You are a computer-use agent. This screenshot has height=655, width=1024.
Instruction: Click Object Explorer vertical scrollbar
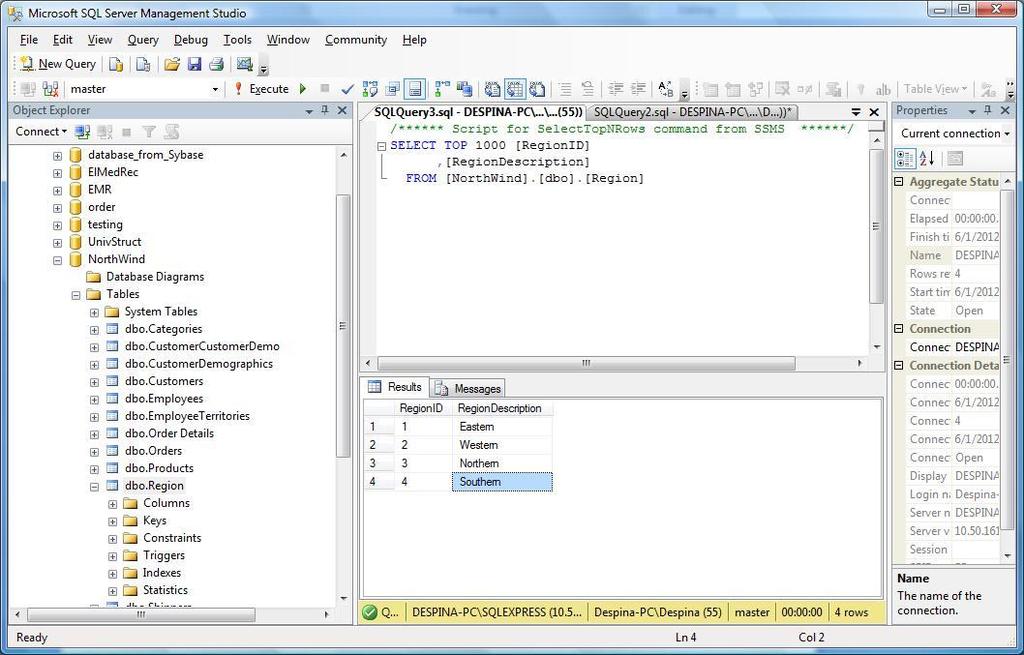pyautogui.click(x=344, y=327)
